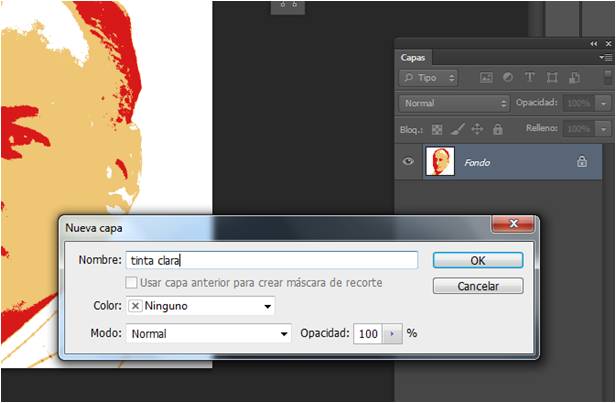Click the adjustment layer filter icon
This screenshot has height=403, width=616.
508,77
